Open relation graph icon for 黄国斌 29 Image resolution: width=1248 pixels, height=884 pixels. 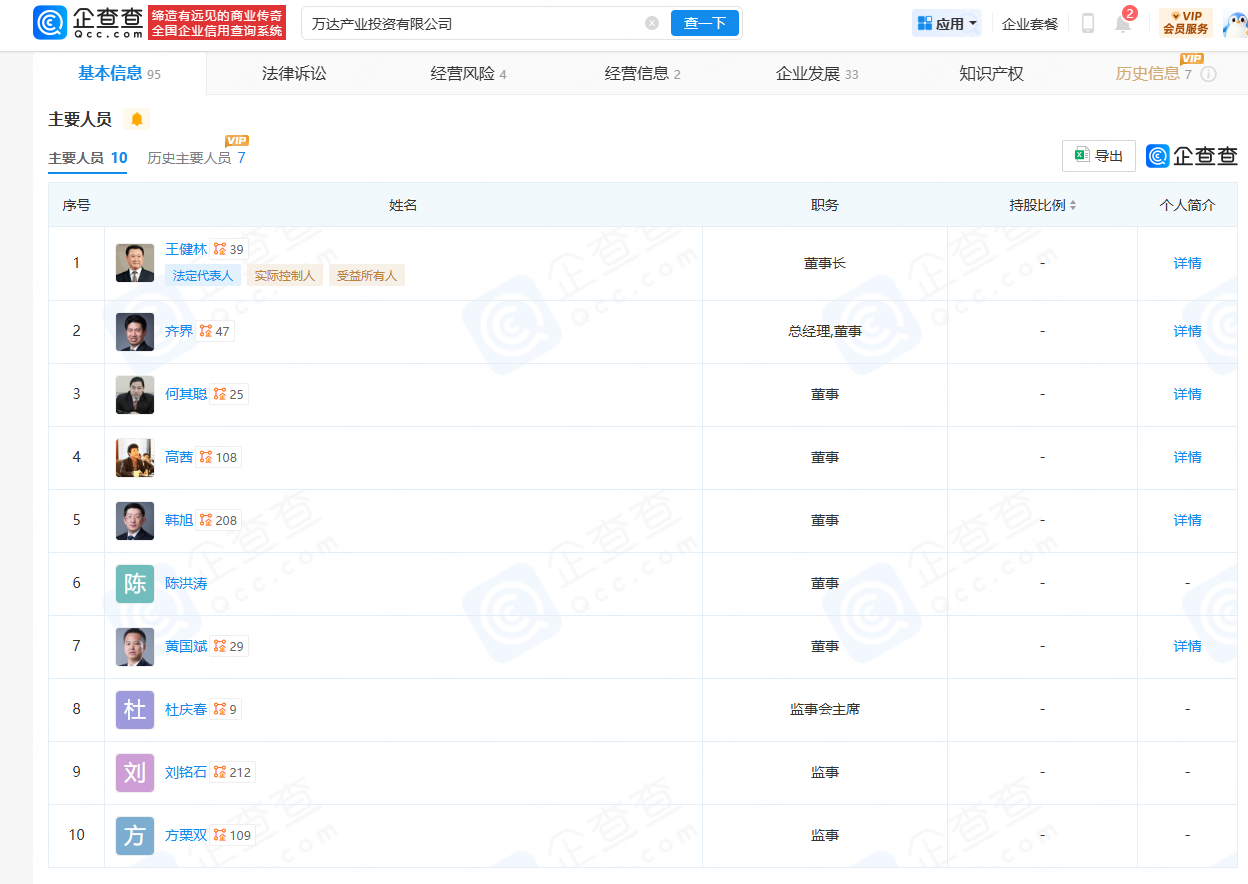pyautogui.click(x=219, y=646)
